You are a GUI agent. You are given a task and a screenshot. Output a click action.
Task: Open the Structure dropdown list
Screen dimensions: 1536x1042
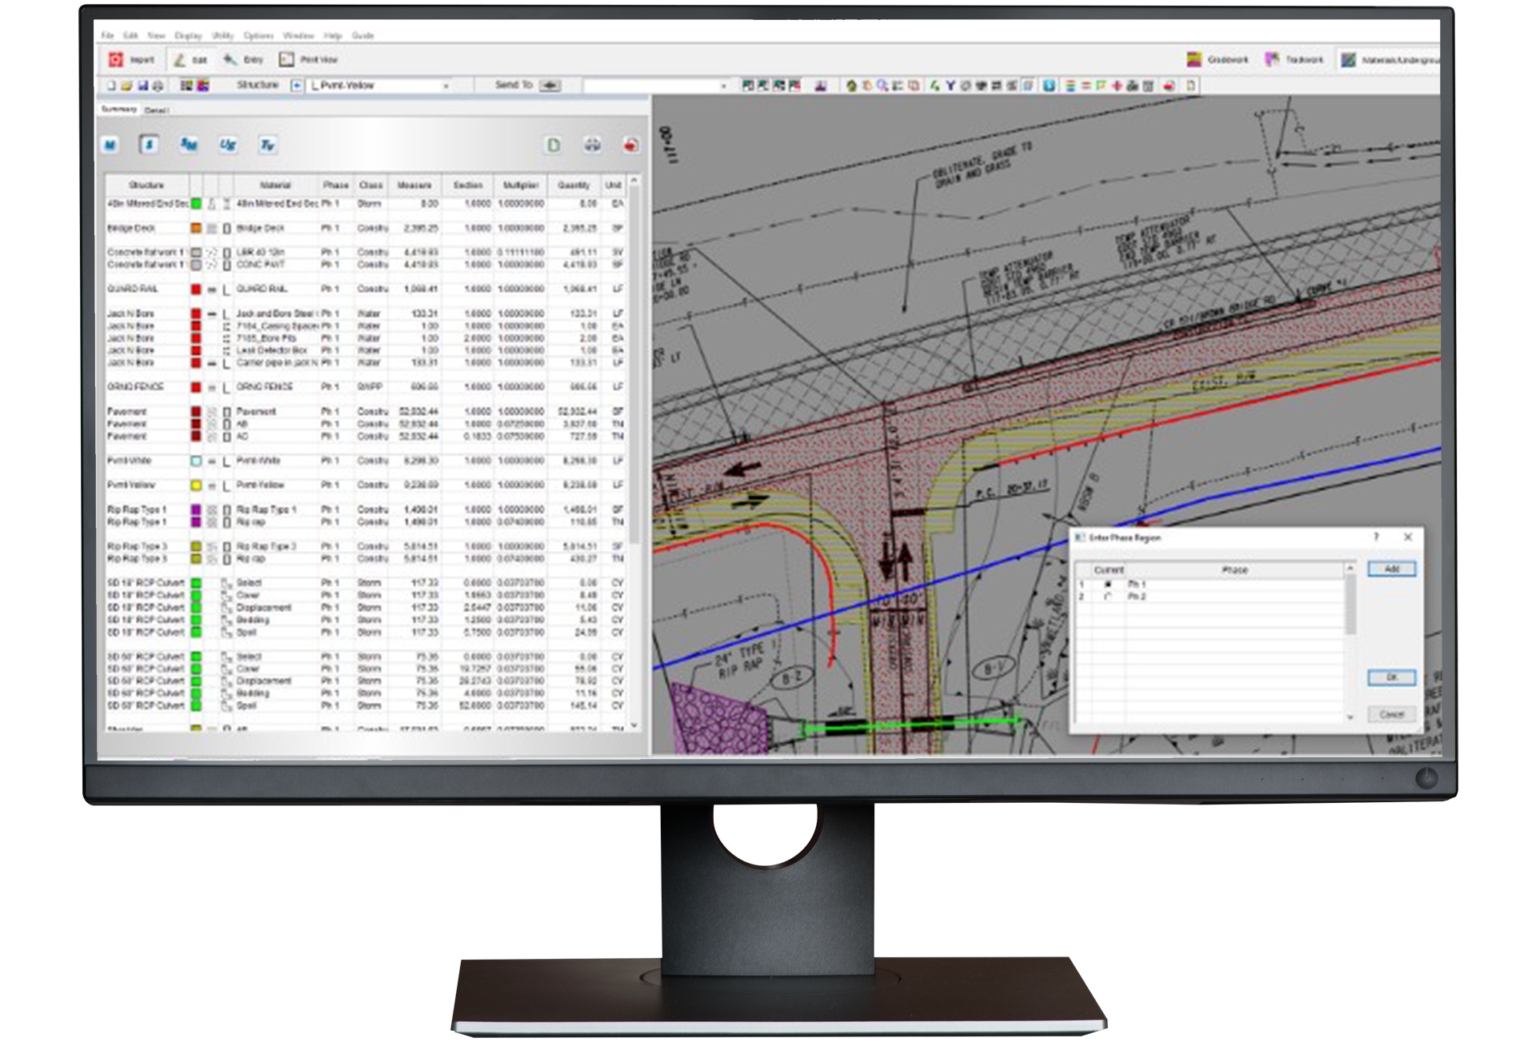tap(445, 86)
